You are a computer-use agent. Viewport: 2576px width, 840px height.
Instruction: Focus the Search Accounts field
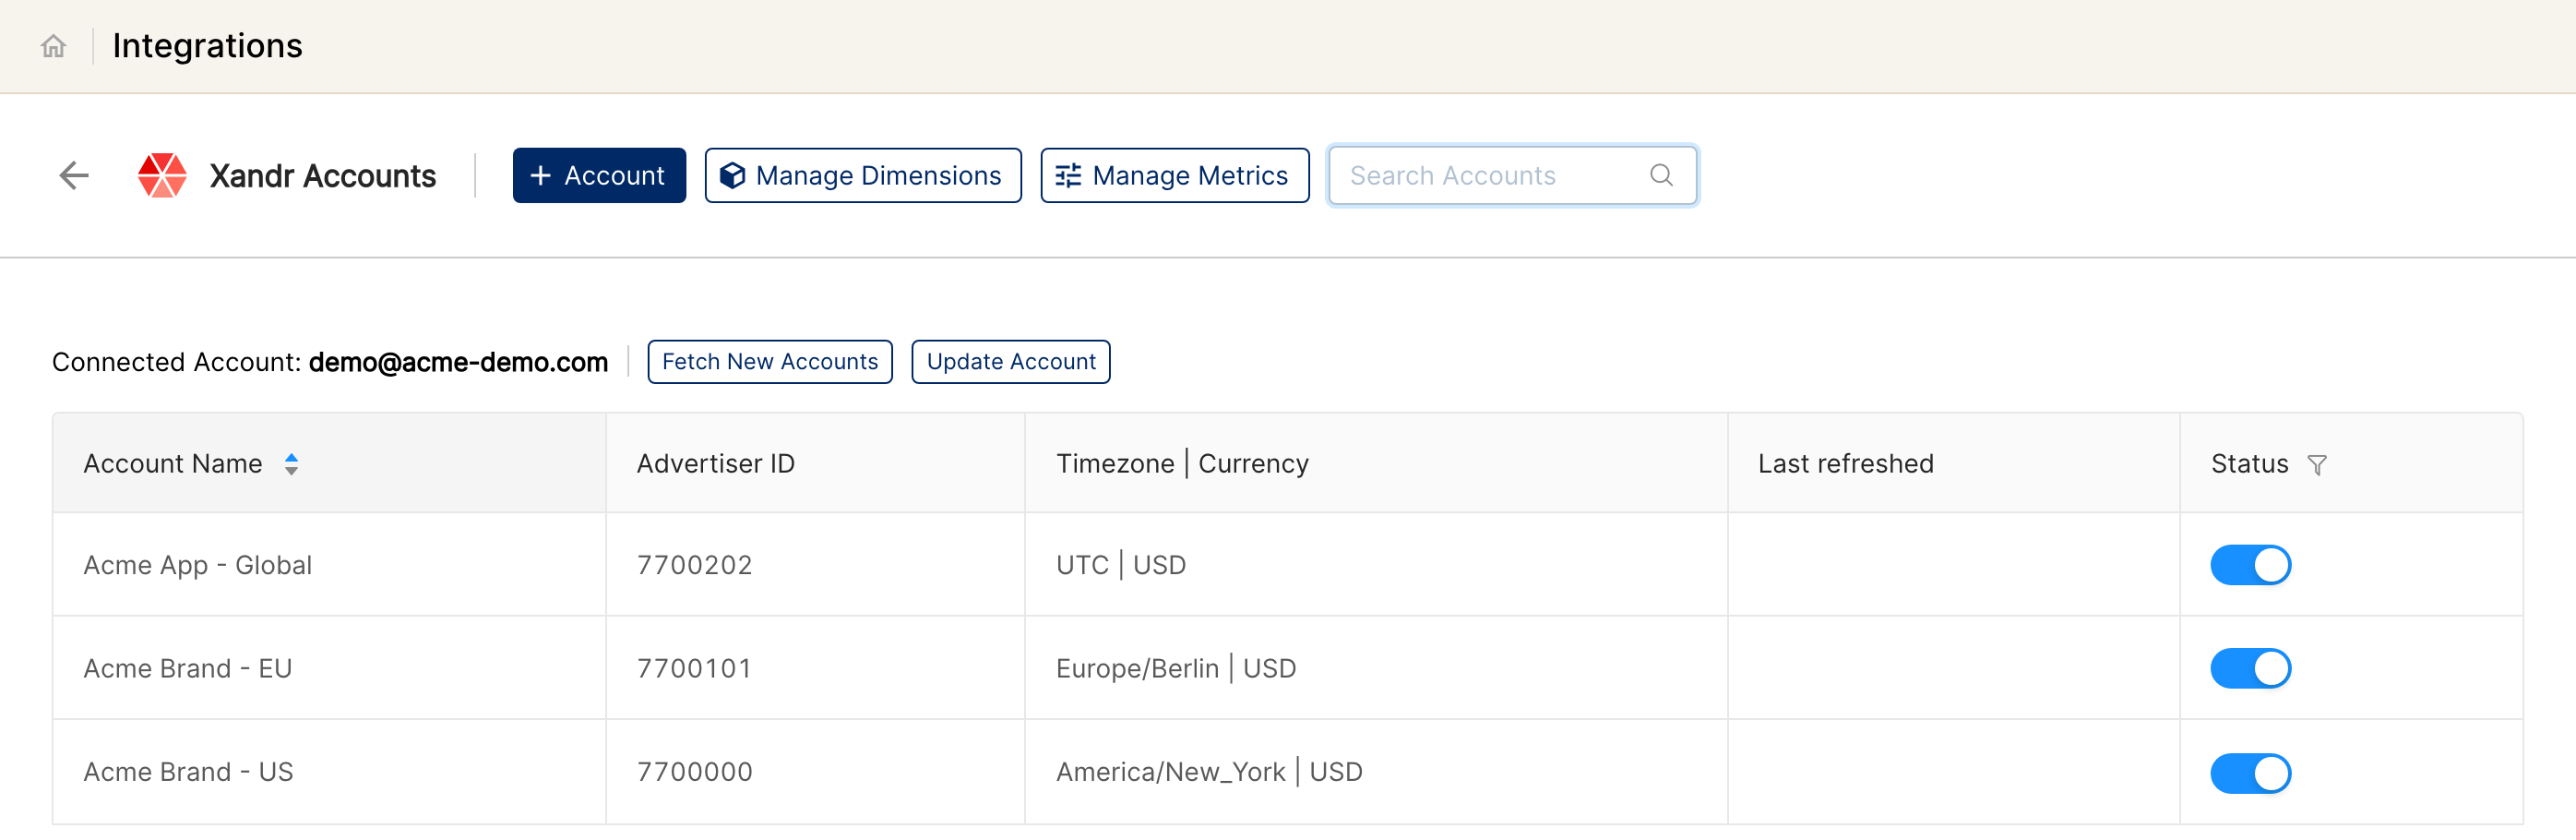pyautogui.click(x=1512, y=176)
